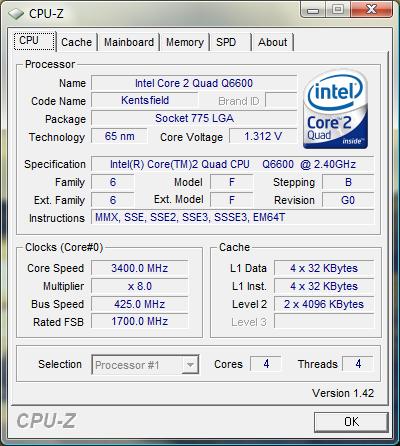Click the 425.0 MHz bus speed value
This screenshot has height=446, width=400.
click(140, 304)
